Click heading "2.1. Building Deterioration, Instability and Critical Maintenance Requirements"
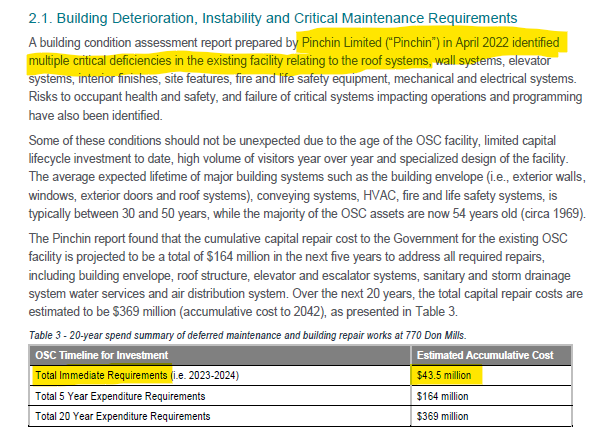 (273, 18)
